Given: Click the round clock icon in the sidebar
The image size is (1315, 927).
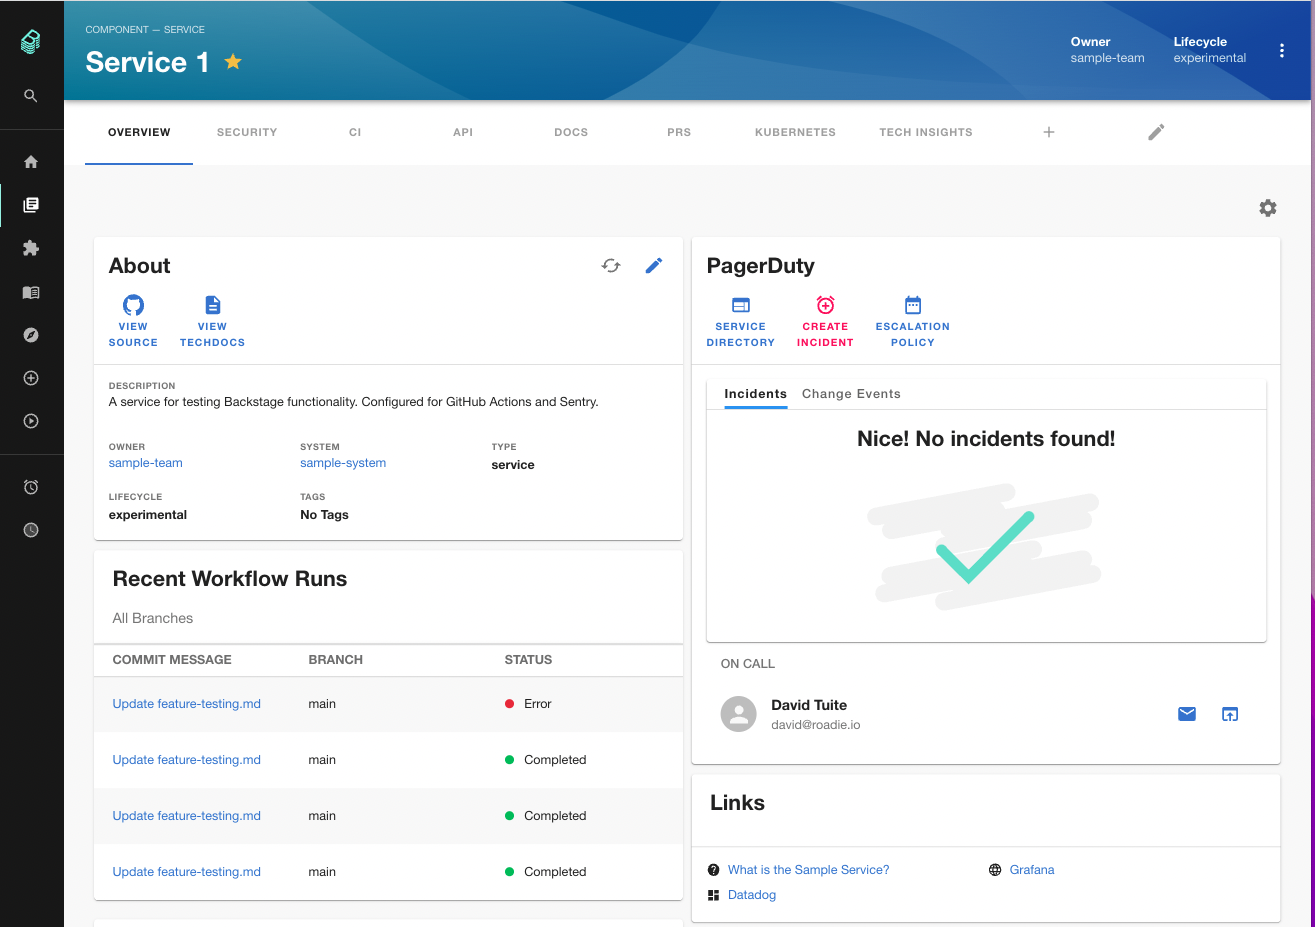Looking at the screenshot, I should pyautogui.click(x=31, y=530).
